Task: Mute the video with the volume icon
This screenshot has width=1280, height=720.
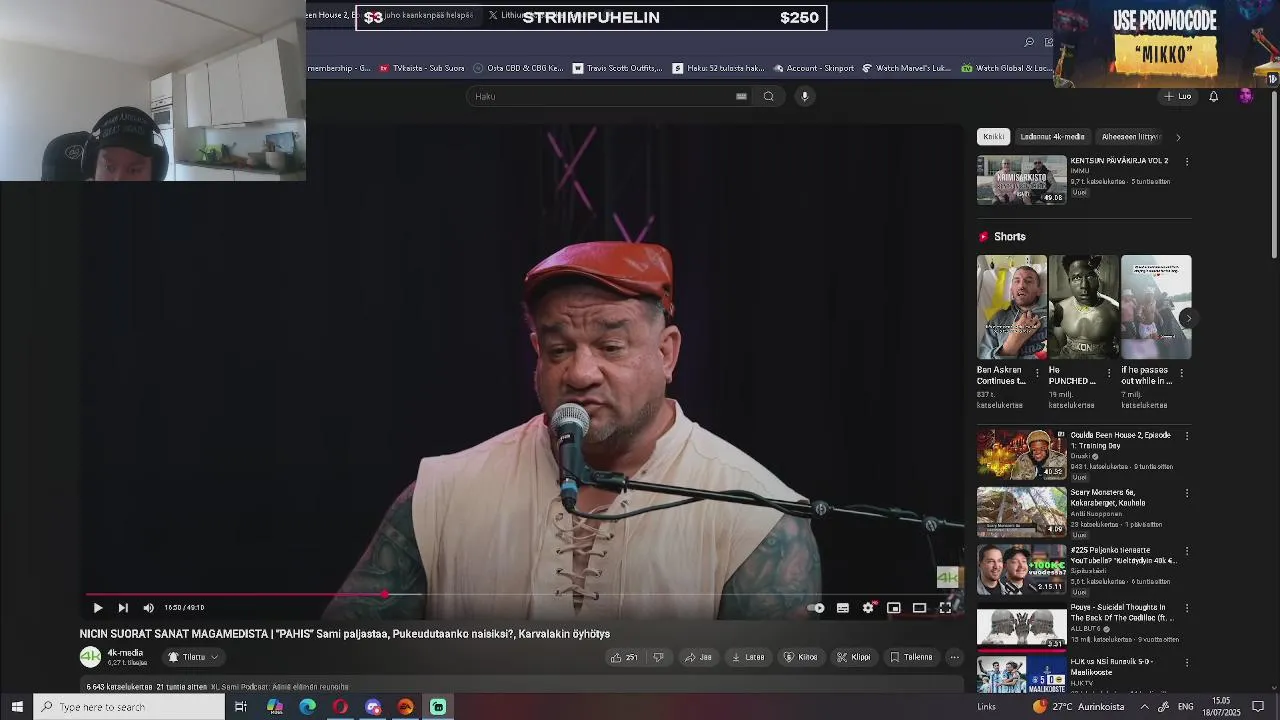Action: pyautogui.click(x=148, y=608)
